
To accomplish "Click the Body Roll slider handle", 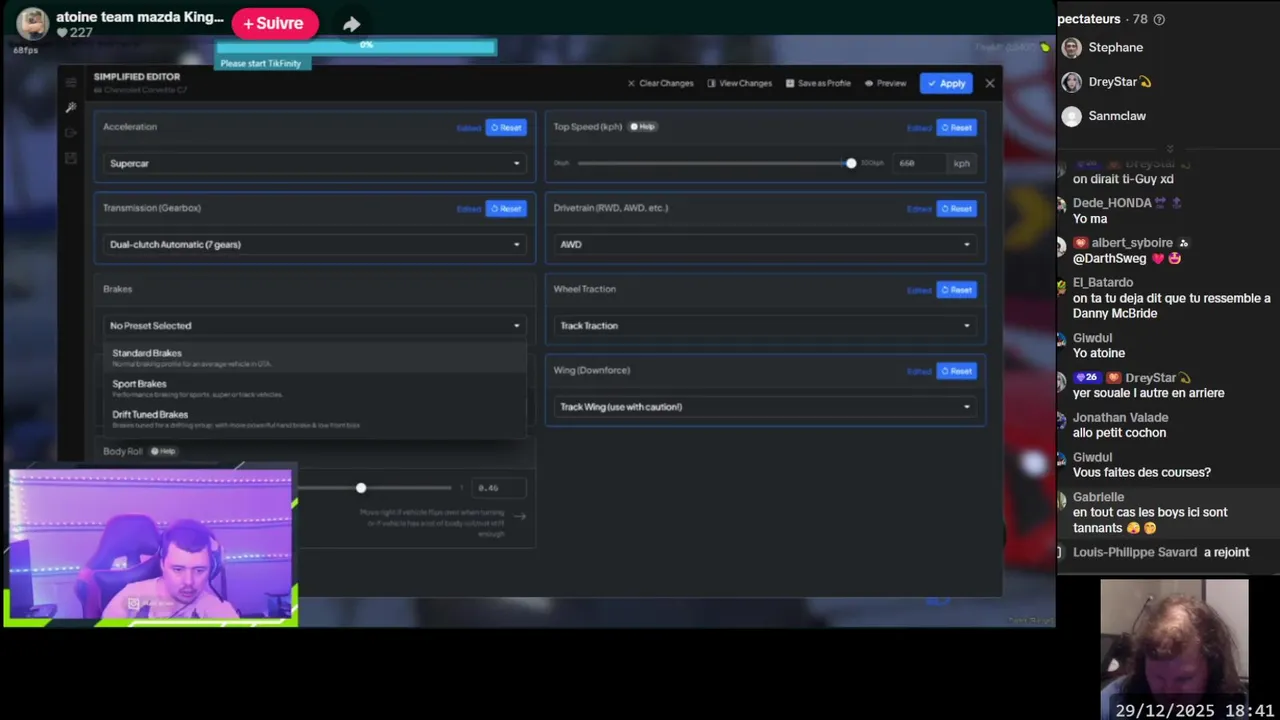I will point(361,488).
